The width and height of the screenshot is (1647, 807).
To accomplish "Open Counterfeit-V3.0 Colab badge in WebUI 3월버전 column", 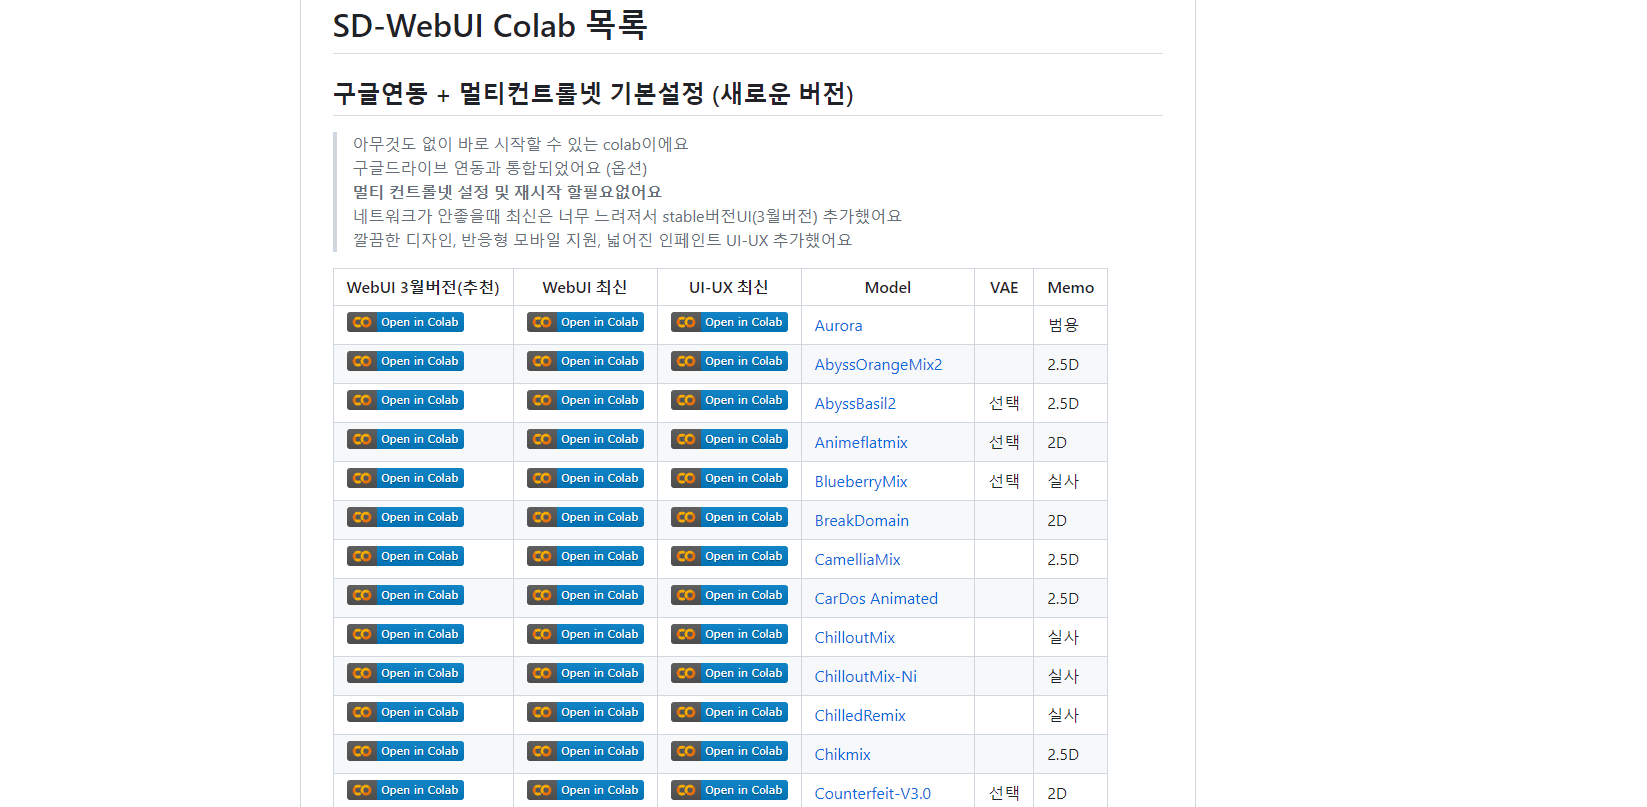I will (x=405, y=790).
